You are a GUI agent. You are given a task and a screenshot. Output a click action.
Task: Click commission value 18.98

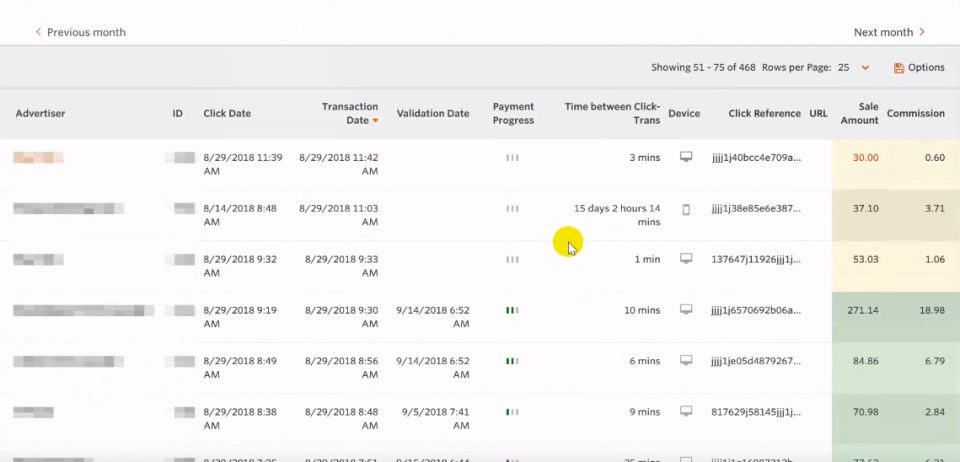point(932,310)
